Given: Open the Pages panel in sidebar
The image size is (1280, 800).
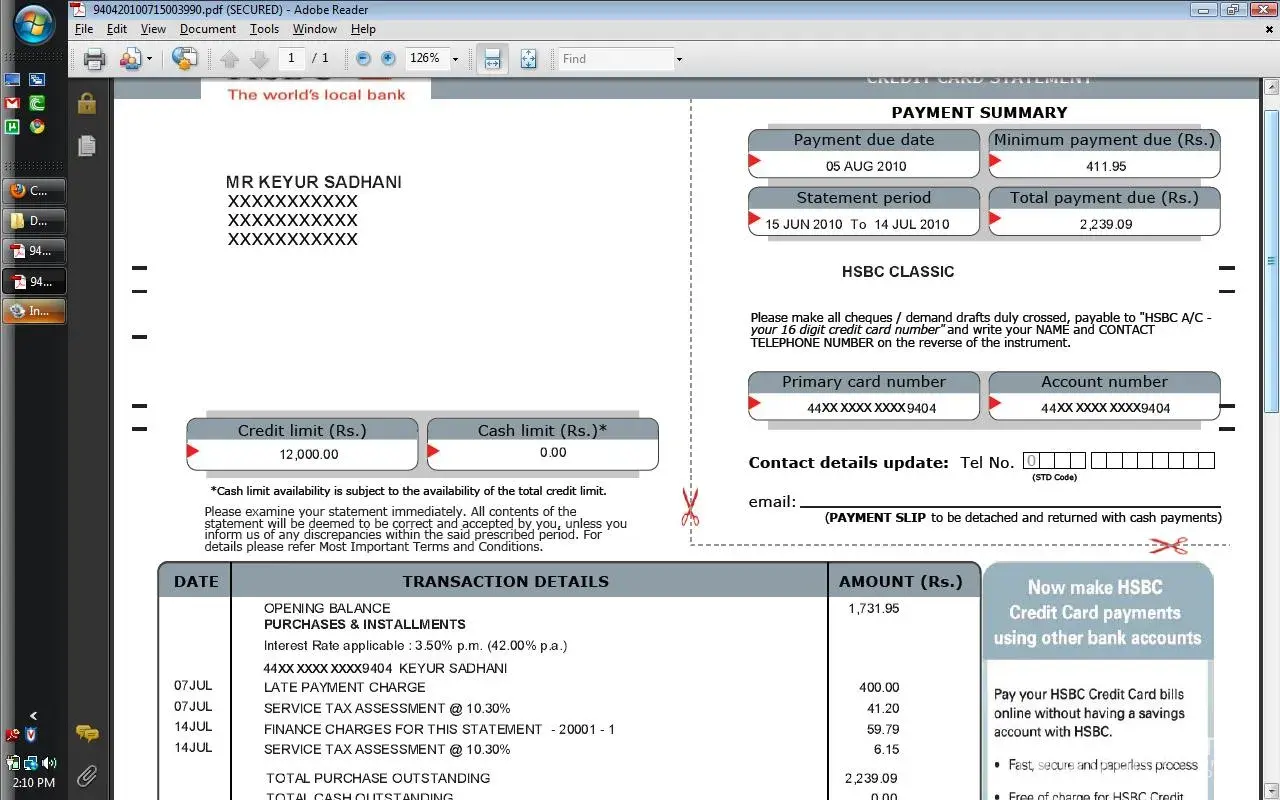Looking at the screenshot, I should click(87, 146).
